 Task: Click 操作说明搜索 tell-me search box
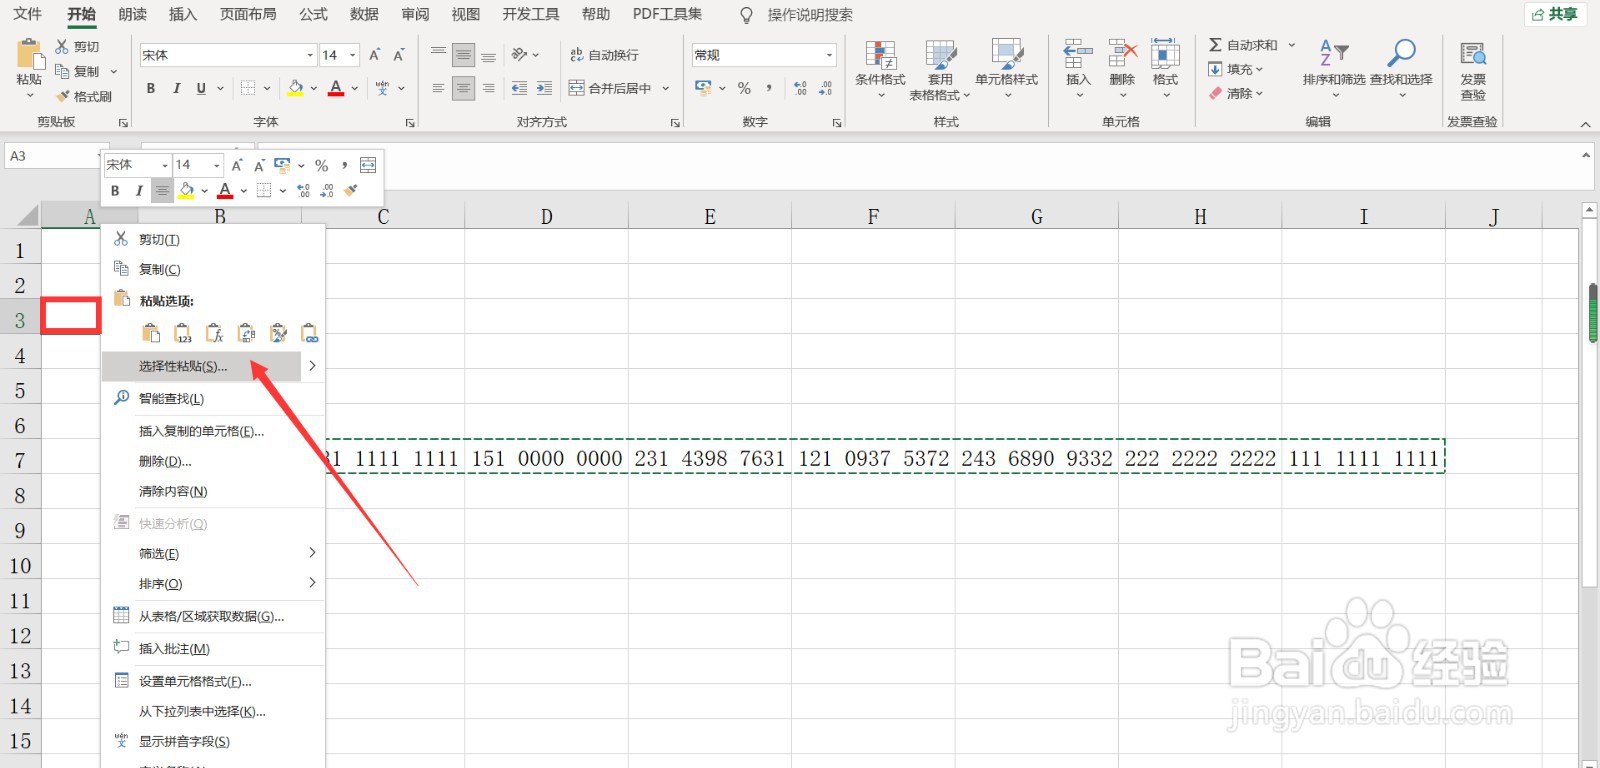[x=810, y=15]
